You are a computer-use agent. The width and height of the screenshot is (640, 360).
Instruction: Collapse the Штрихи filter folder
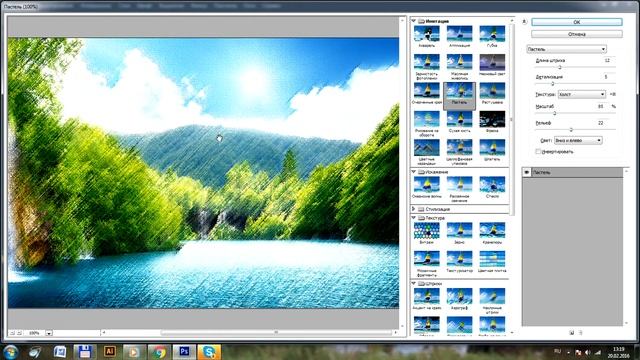[413, 283]
